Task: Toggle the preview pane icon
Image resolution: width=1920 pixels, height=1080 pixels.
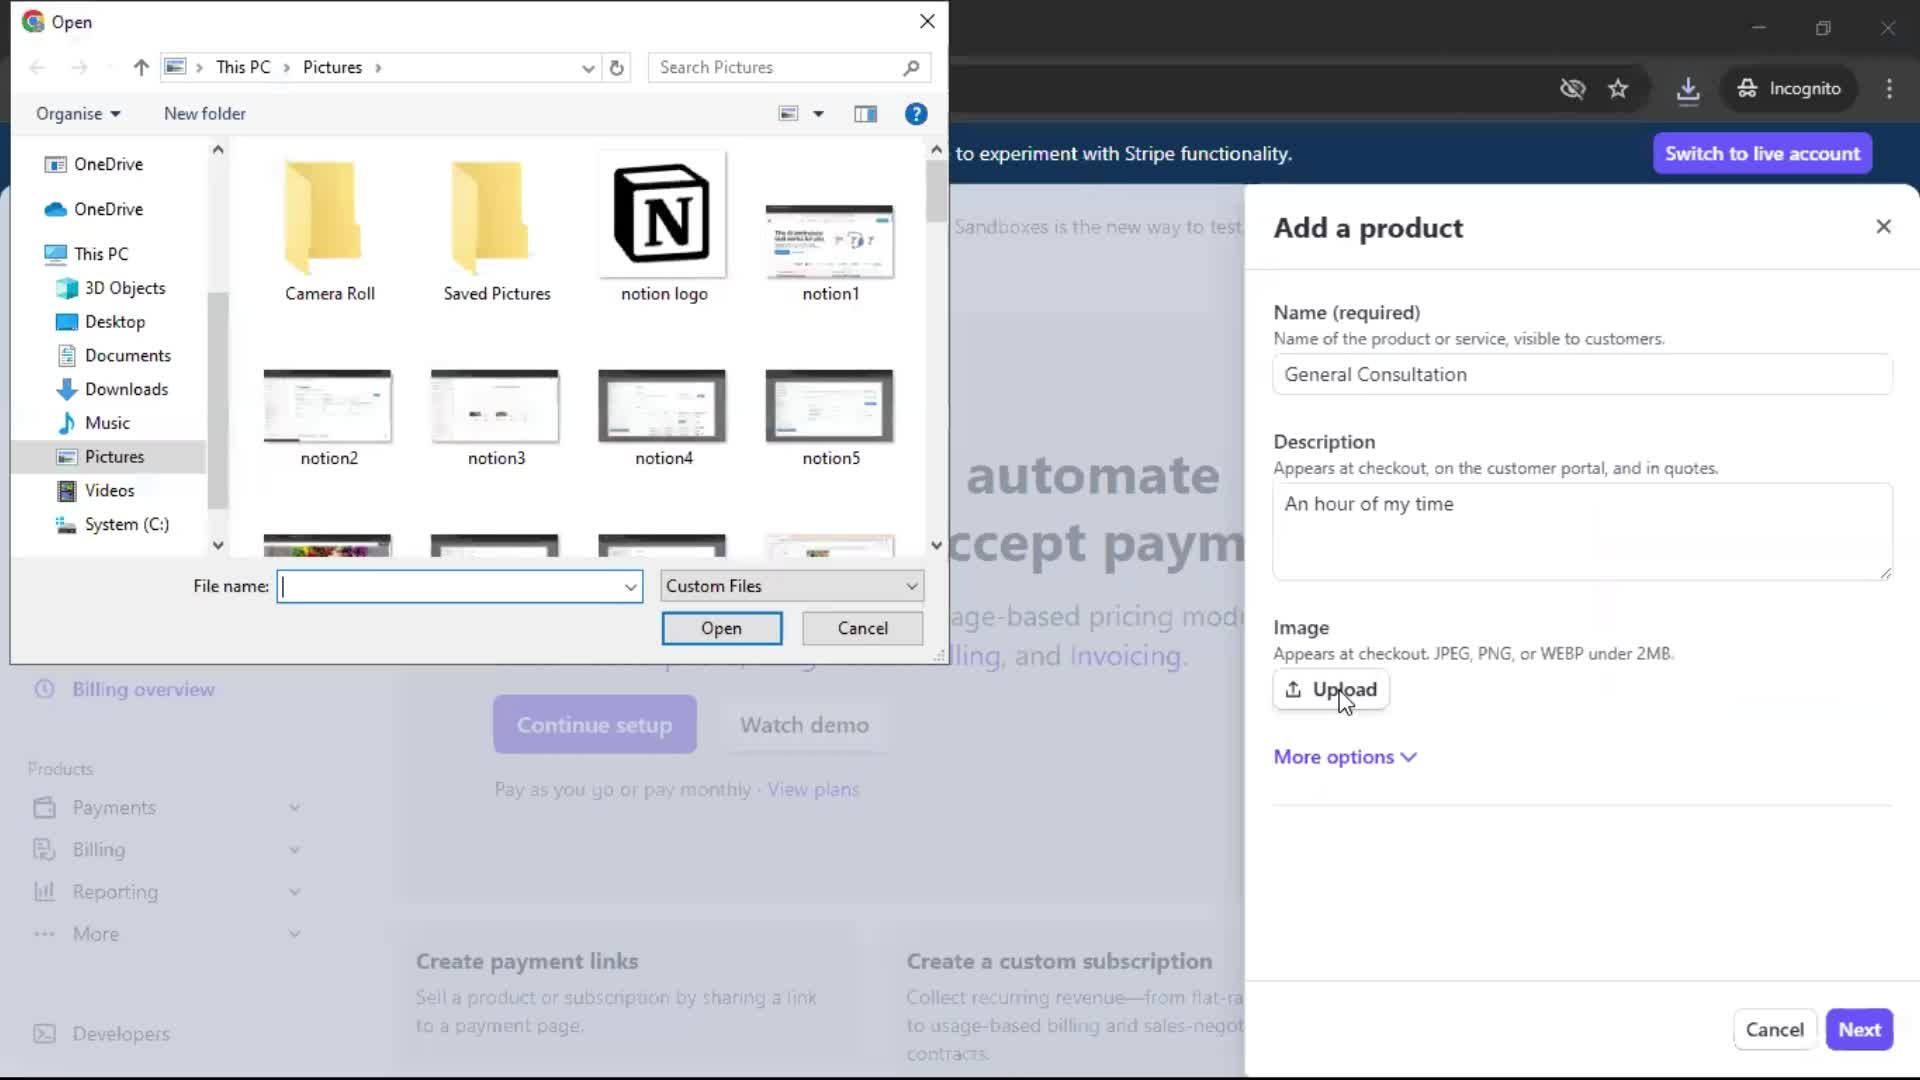Action: coord(865,114)
